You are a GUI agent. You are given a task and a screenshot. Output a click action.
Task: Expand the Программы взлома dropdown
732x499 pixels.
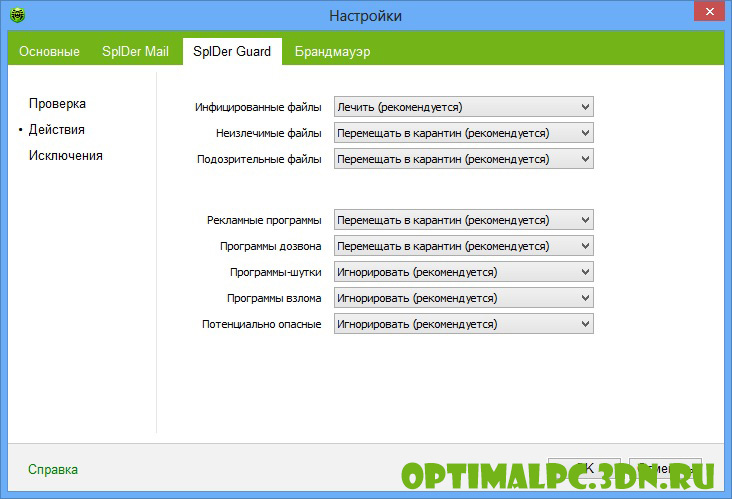tap(464, 298)
